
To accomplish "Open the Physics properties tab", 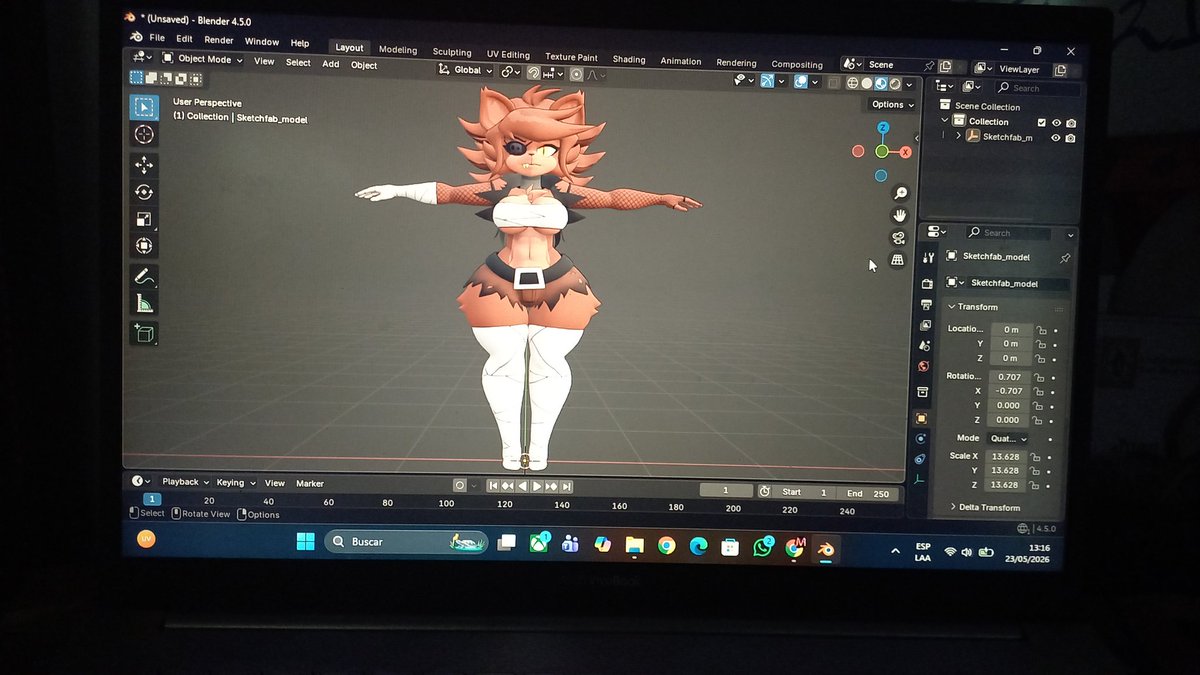I will point(920,439).
